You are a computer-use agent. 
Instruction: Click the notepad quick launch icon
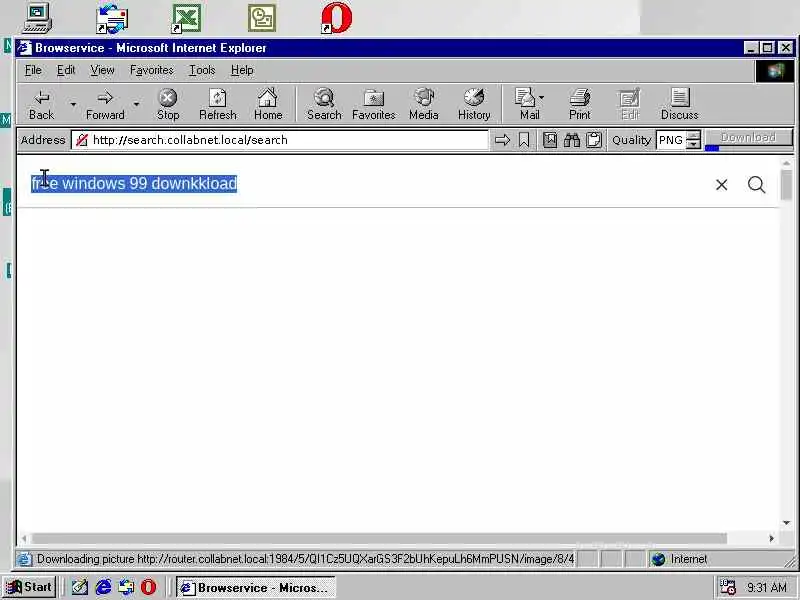point(80,587)
